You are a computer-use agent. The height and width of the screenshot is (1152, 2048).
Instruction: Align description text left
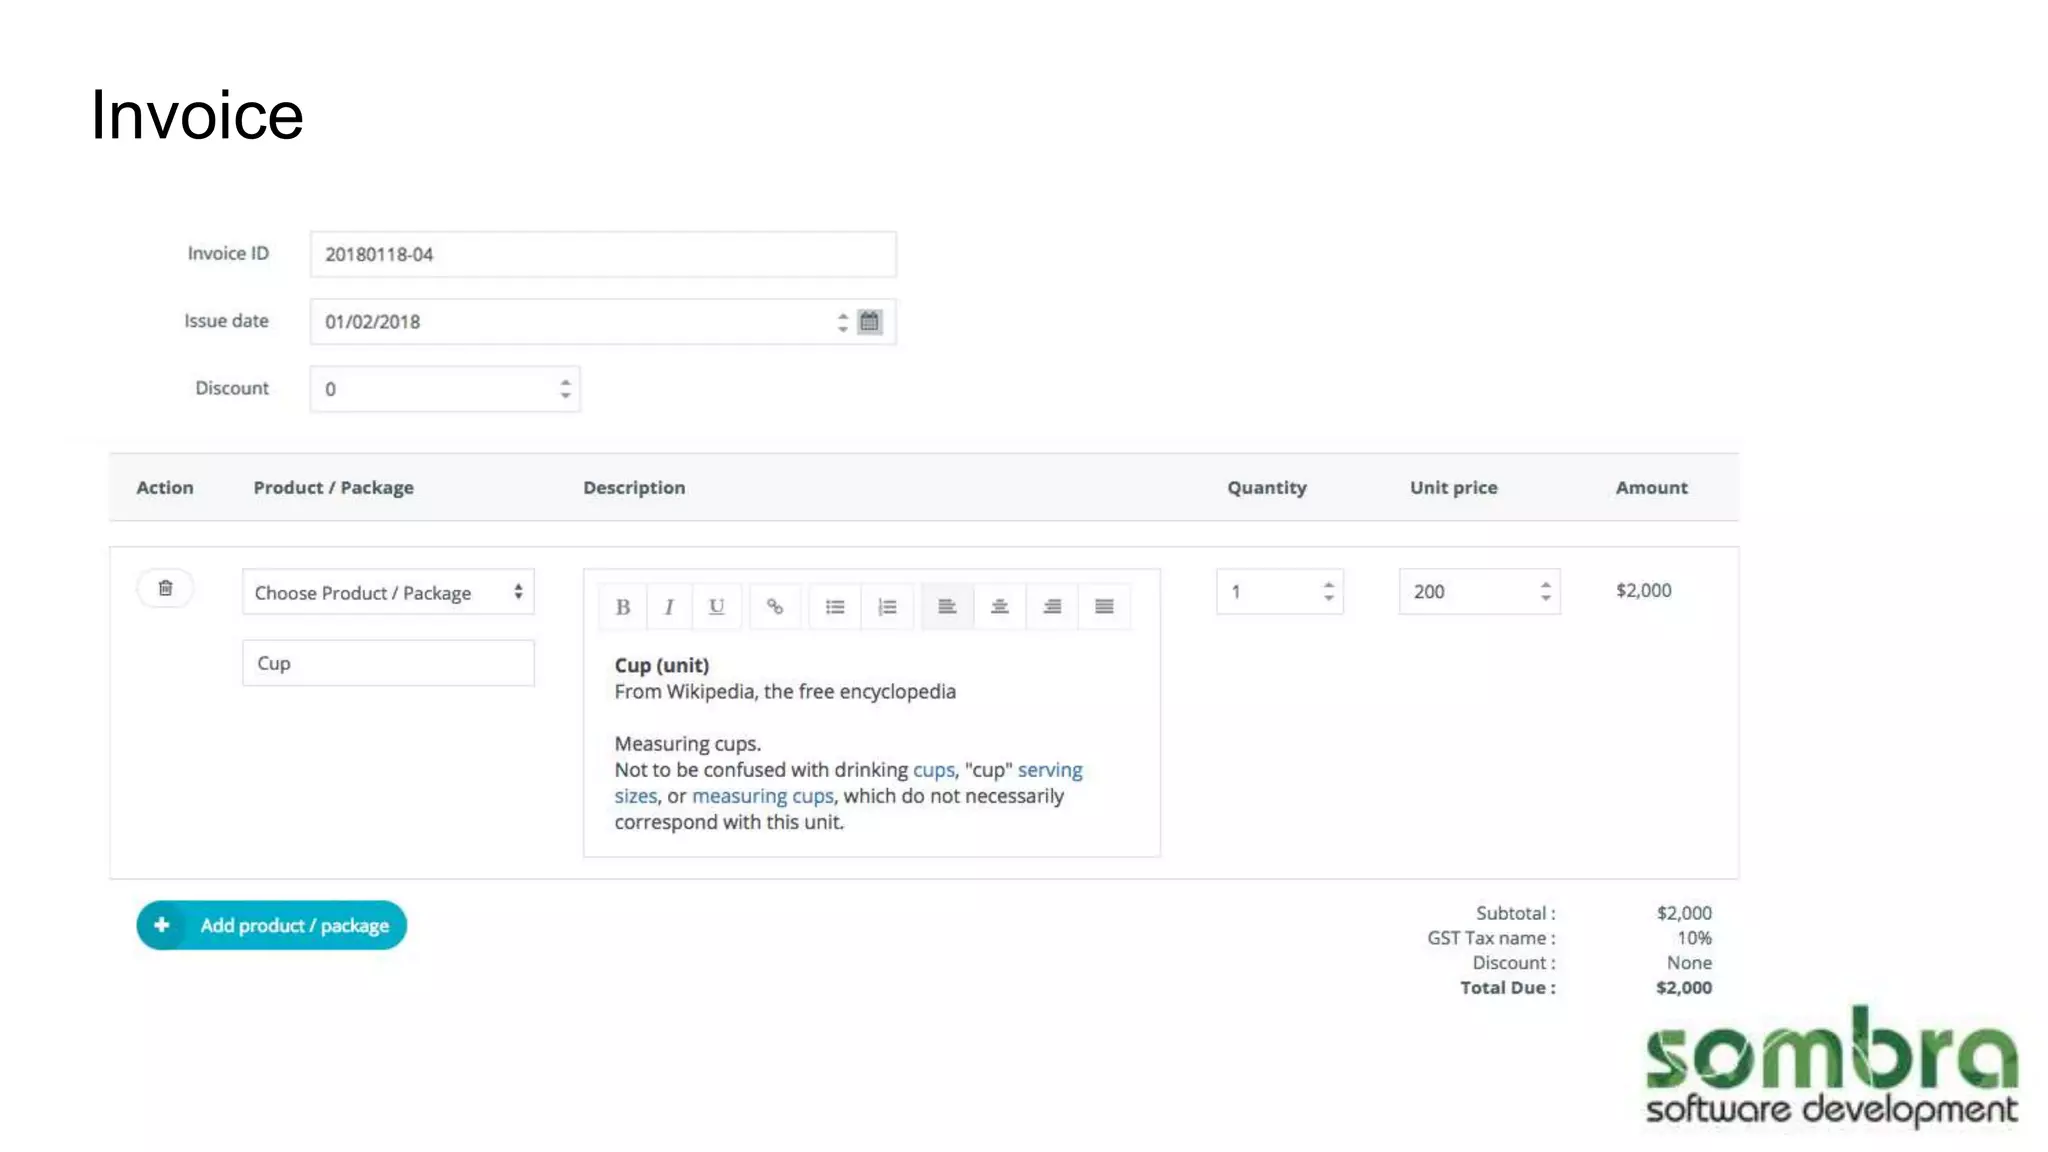point(947,607)
